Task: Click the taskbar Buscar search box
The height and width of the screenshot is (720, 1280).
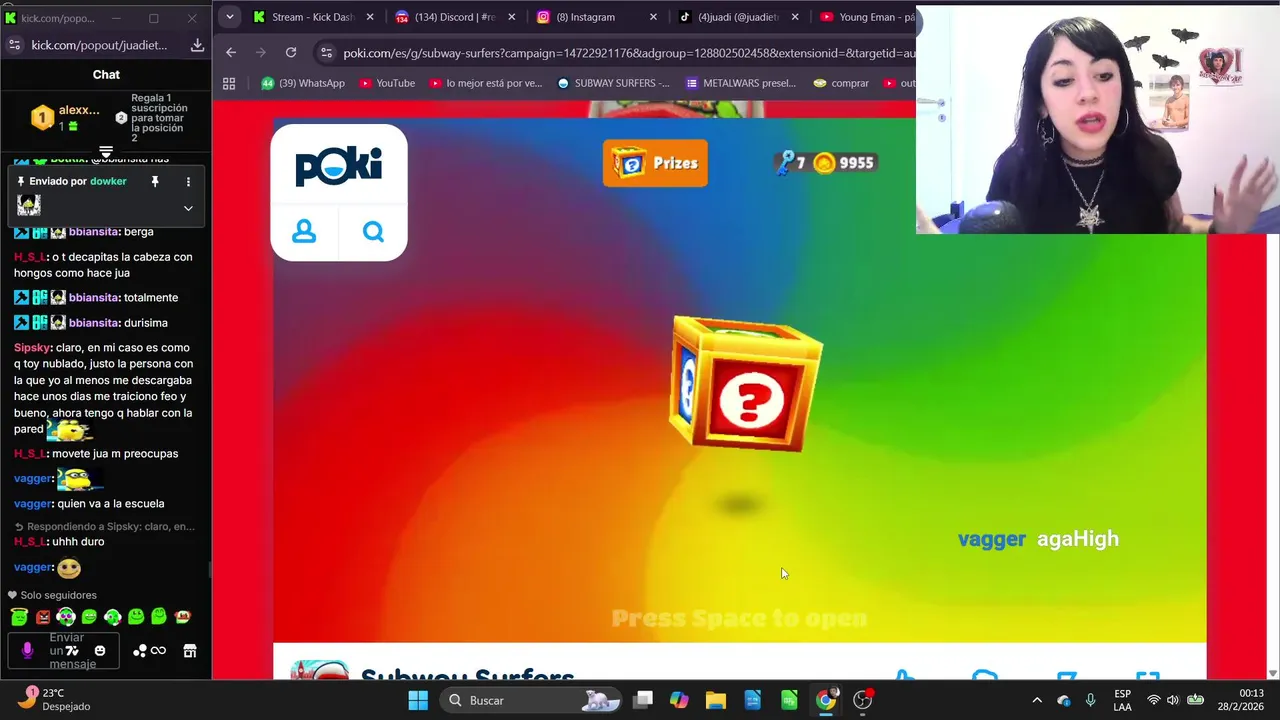Action: pos(533,700)
